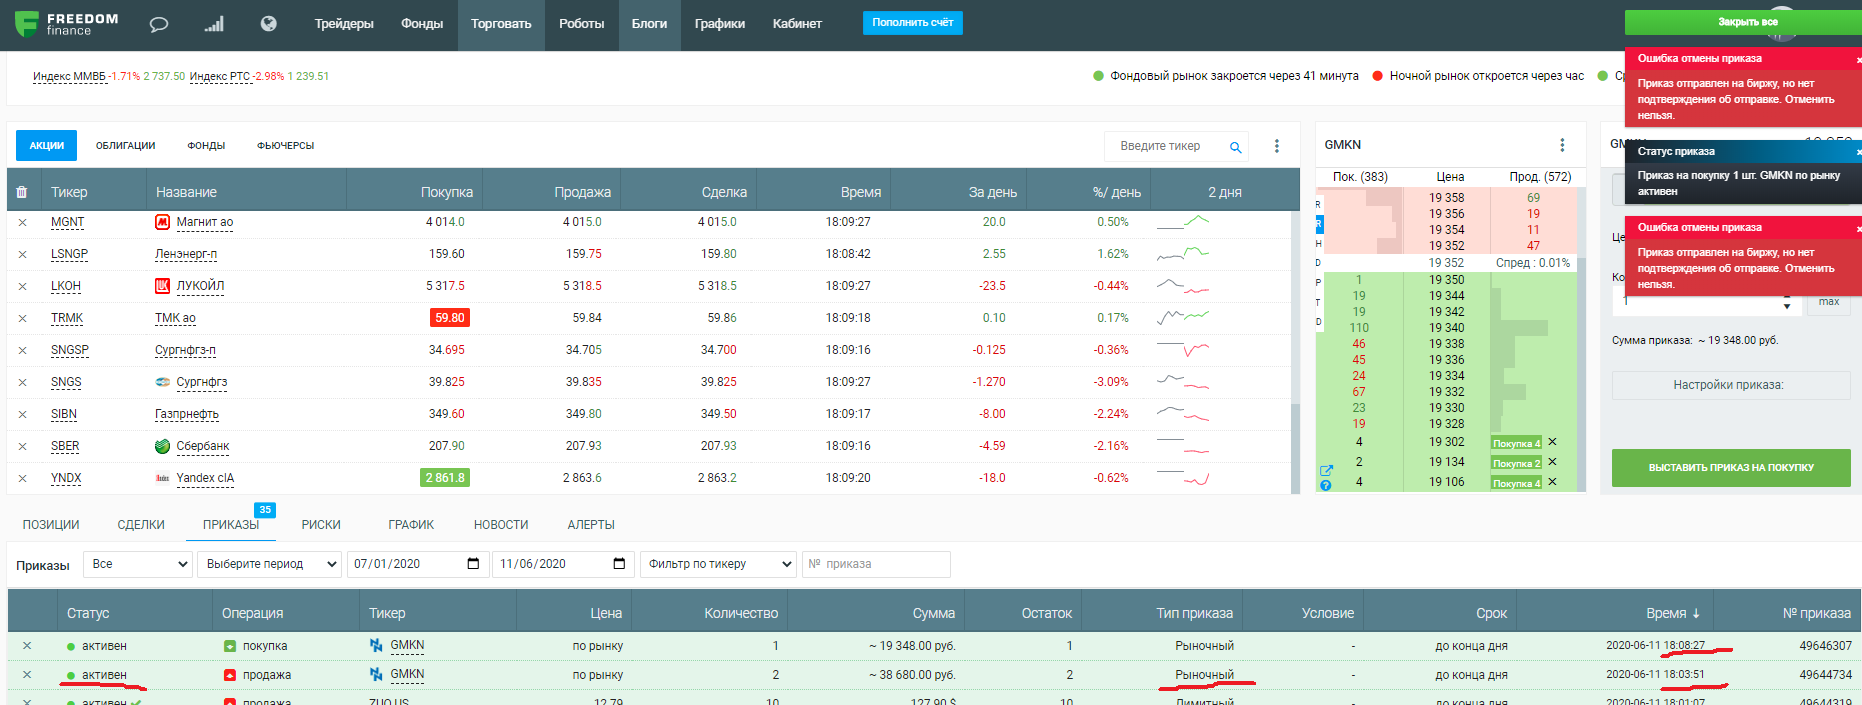Click ВЫСТАВИТЬ ПРИКАЗ НА ПОКУПКУ button
This screenshot has width=1862, height=705.
1731,468
